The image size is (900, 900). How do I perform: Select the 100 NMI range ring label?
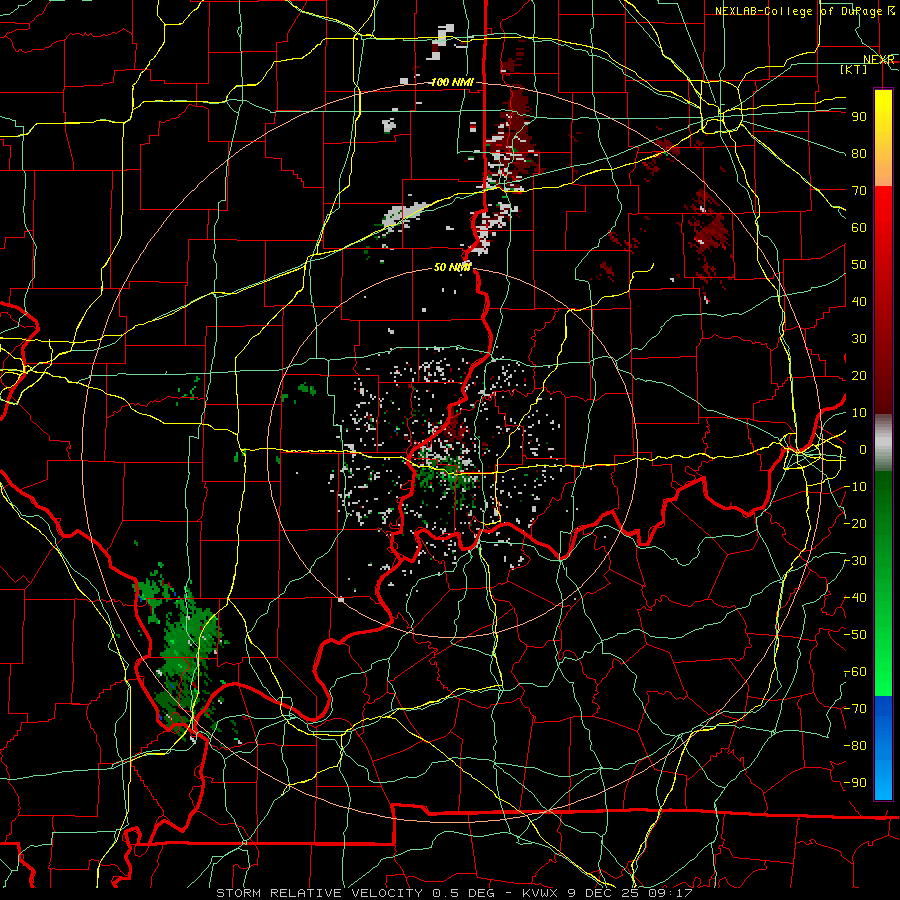(x=452, y=82)
